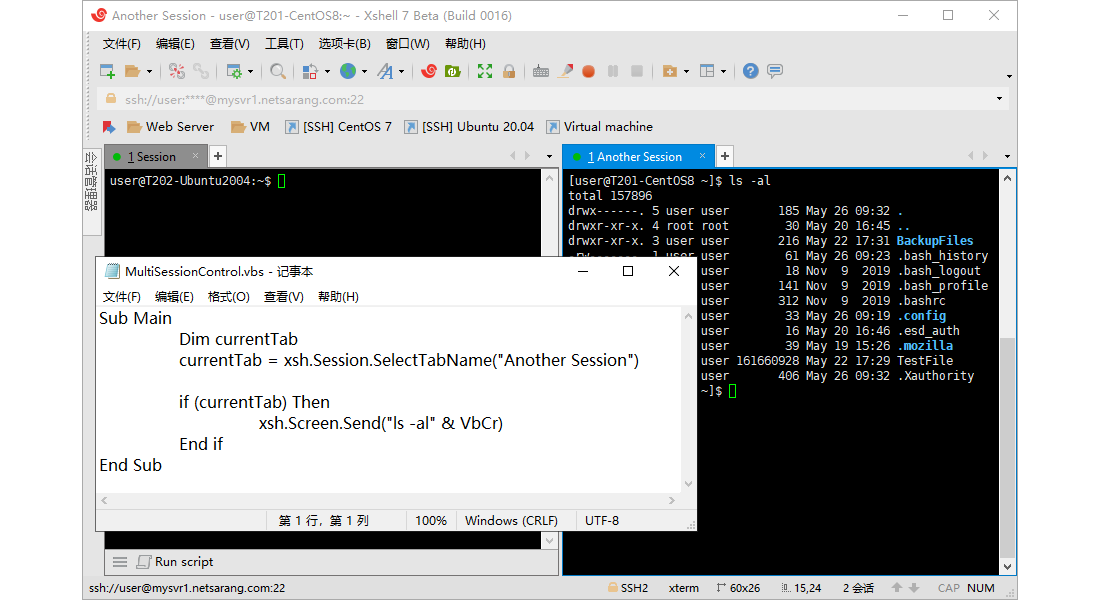Click Notepad's vertical scrollbar down arrow

click(688, 484)
